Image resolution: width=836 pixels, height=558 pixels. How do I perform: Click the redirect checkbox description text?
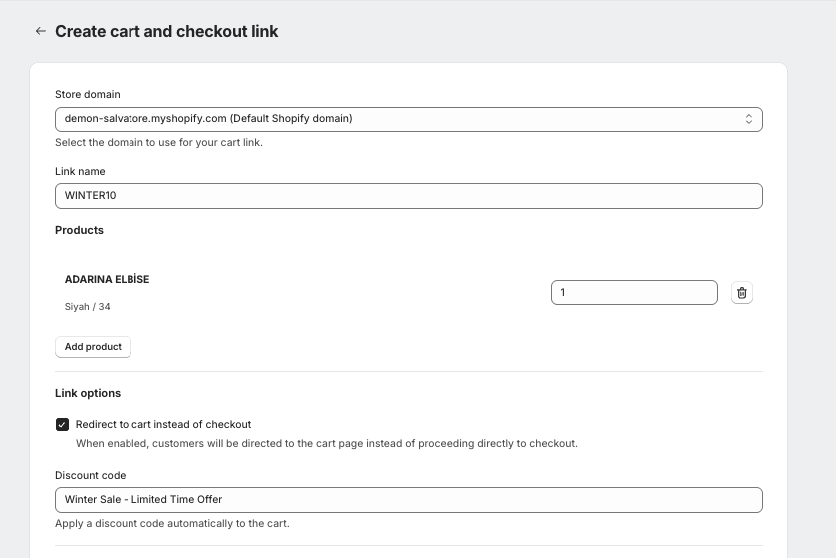pyautogui.click(x=327, y=443)
